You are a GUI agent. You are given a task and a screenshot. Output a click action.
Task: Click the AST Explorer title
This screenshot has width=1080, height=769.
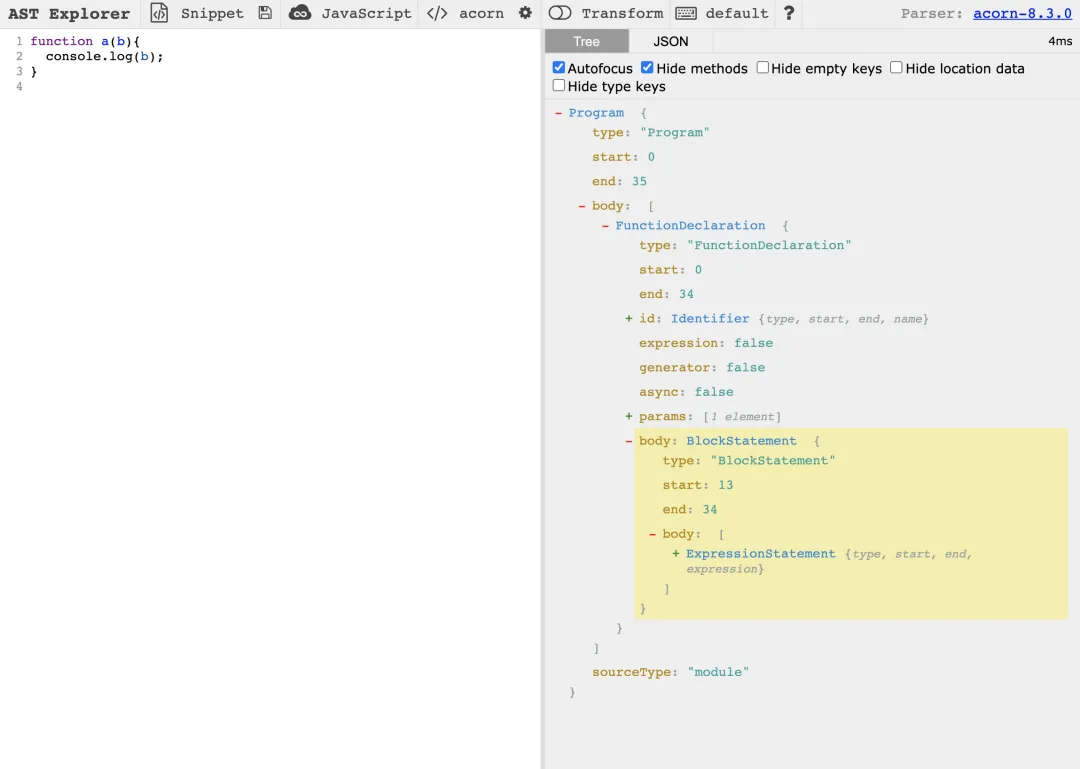coord(69,13)
